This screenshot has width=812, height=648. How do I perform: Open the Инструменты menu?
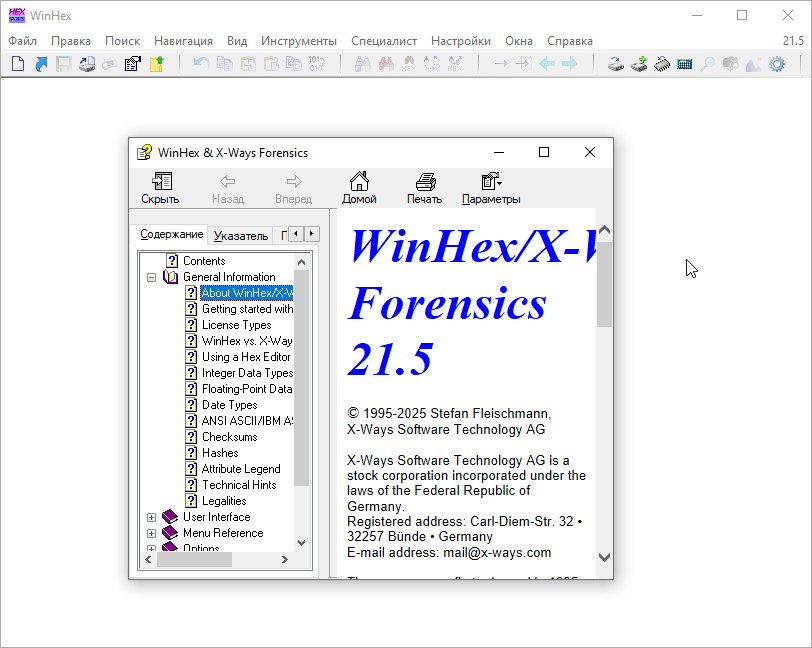(x=299, y=41)
